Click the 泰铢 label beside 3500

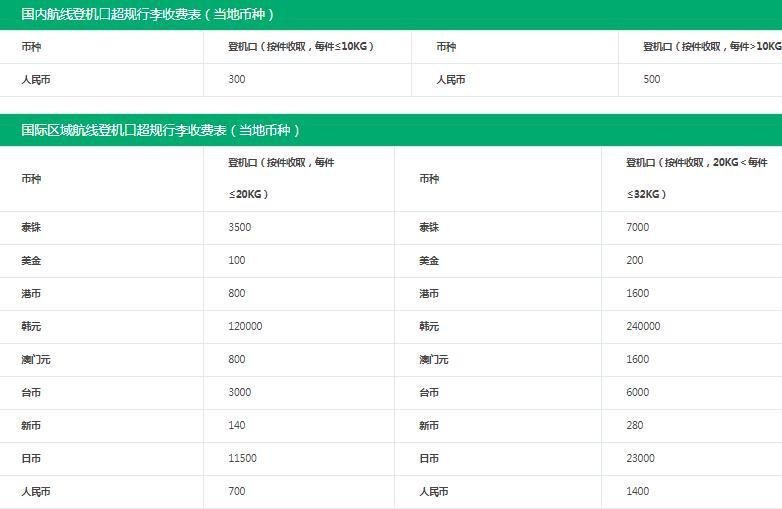pos(31,227)
